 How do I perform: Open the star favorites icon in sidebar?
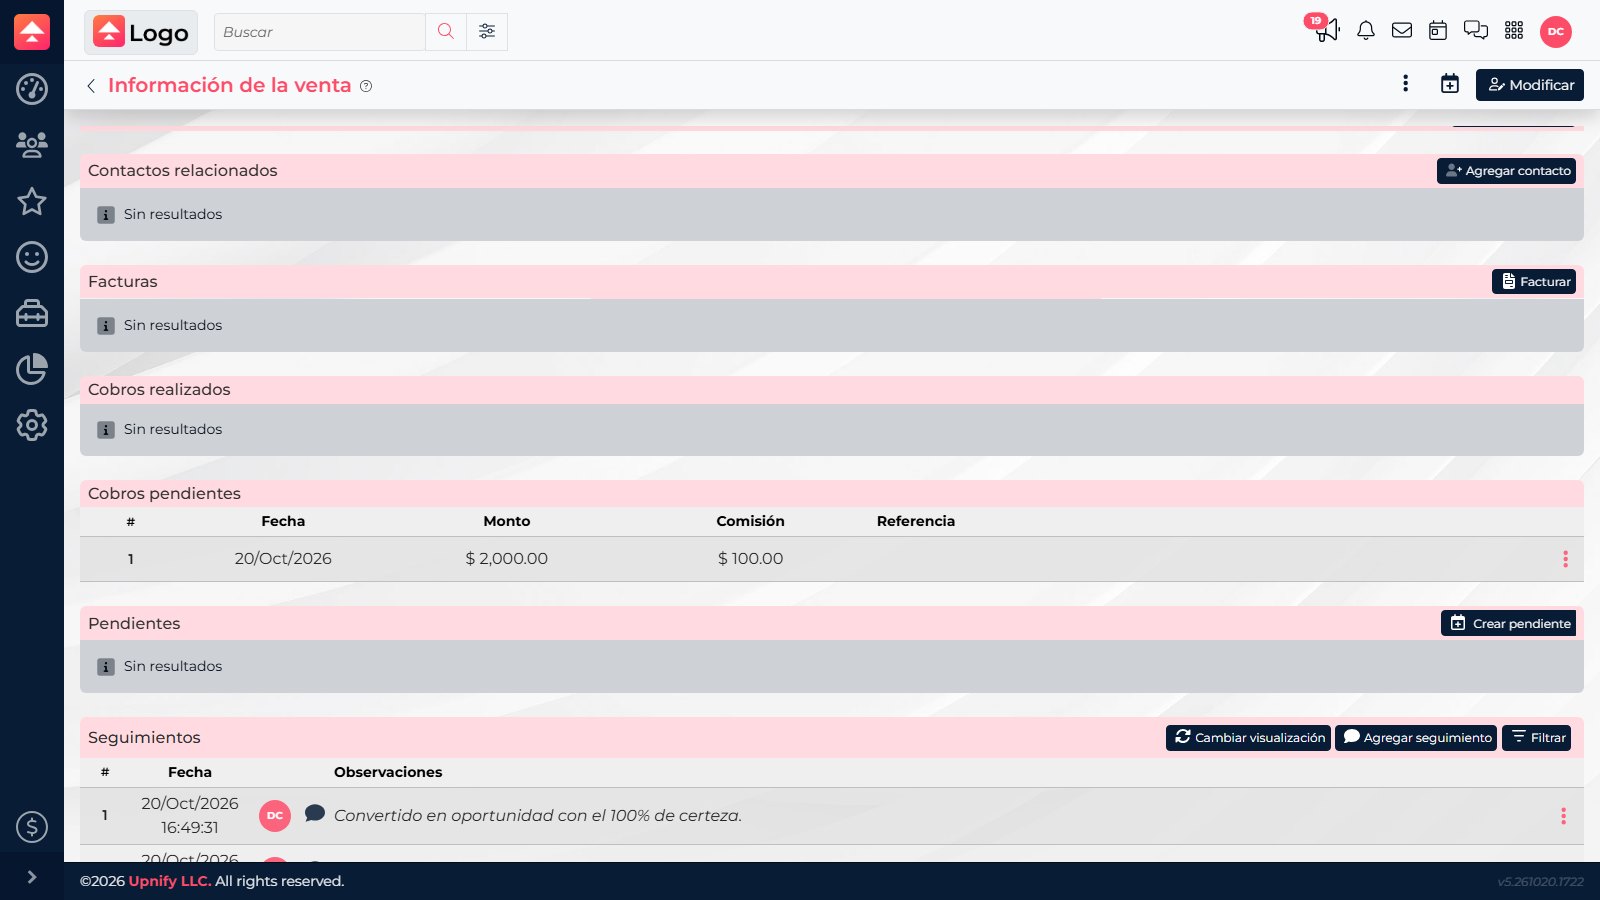click(32, 201)
